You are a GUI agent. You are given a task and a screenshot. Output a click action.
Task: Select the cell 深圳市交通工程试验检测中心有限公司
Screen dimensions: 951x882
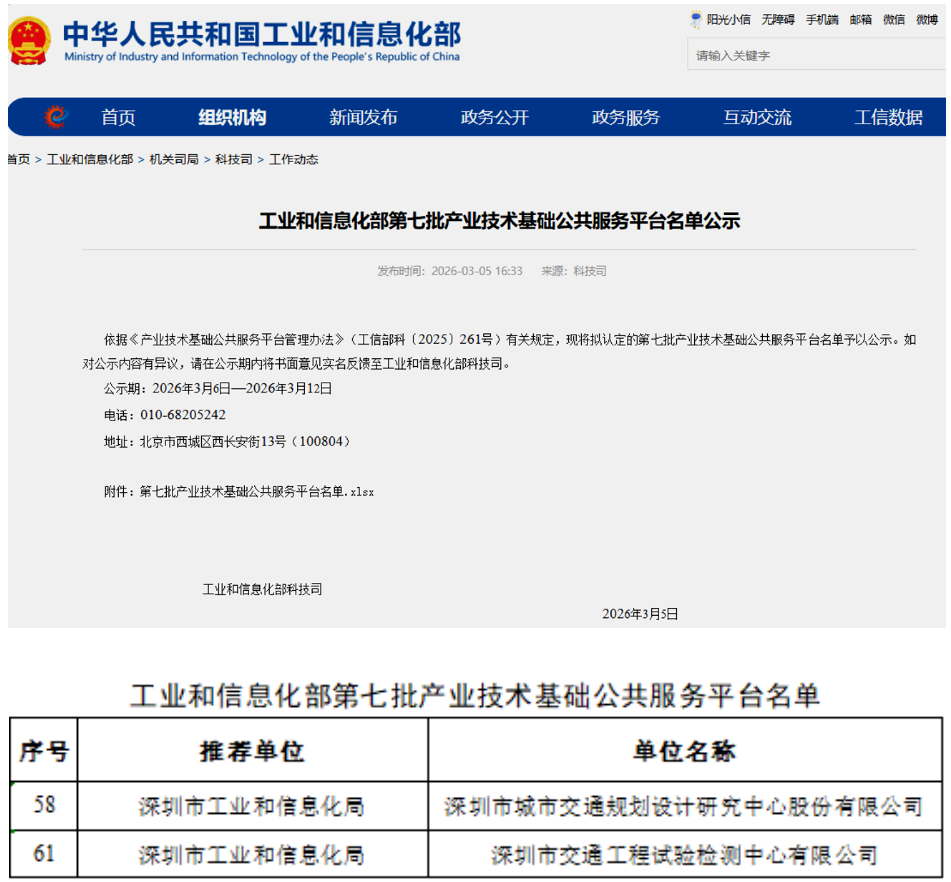coord(684,855)
